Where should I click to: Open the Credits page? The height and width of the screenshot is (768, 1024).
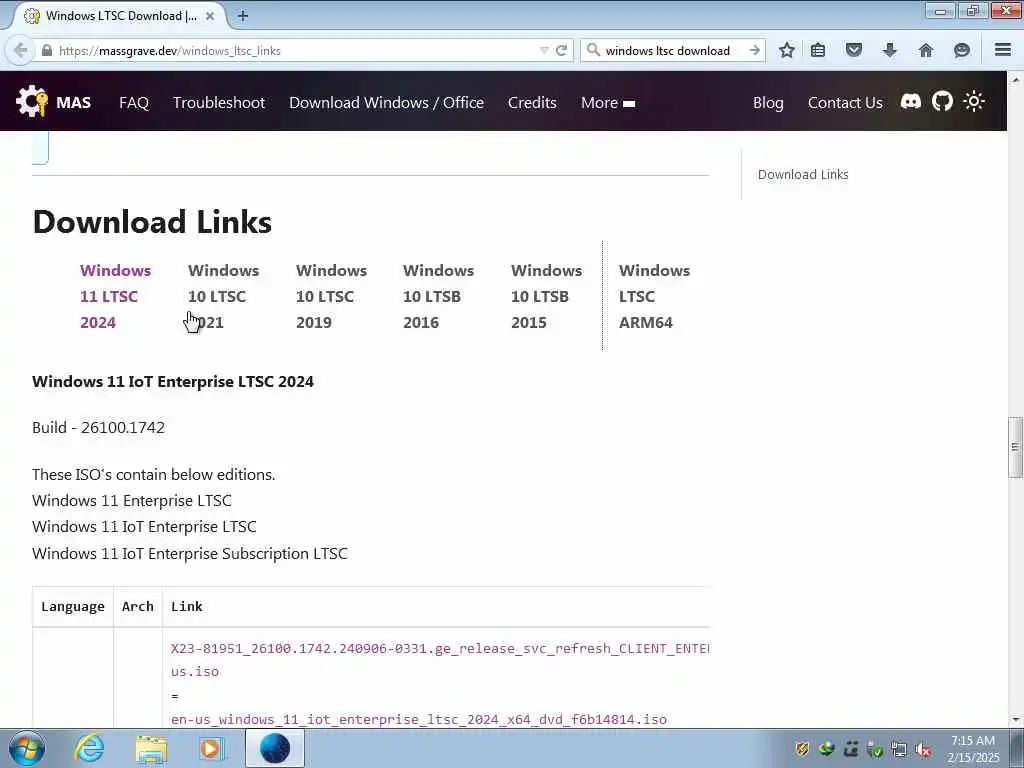pyautogui.click(x=532, y=103)
